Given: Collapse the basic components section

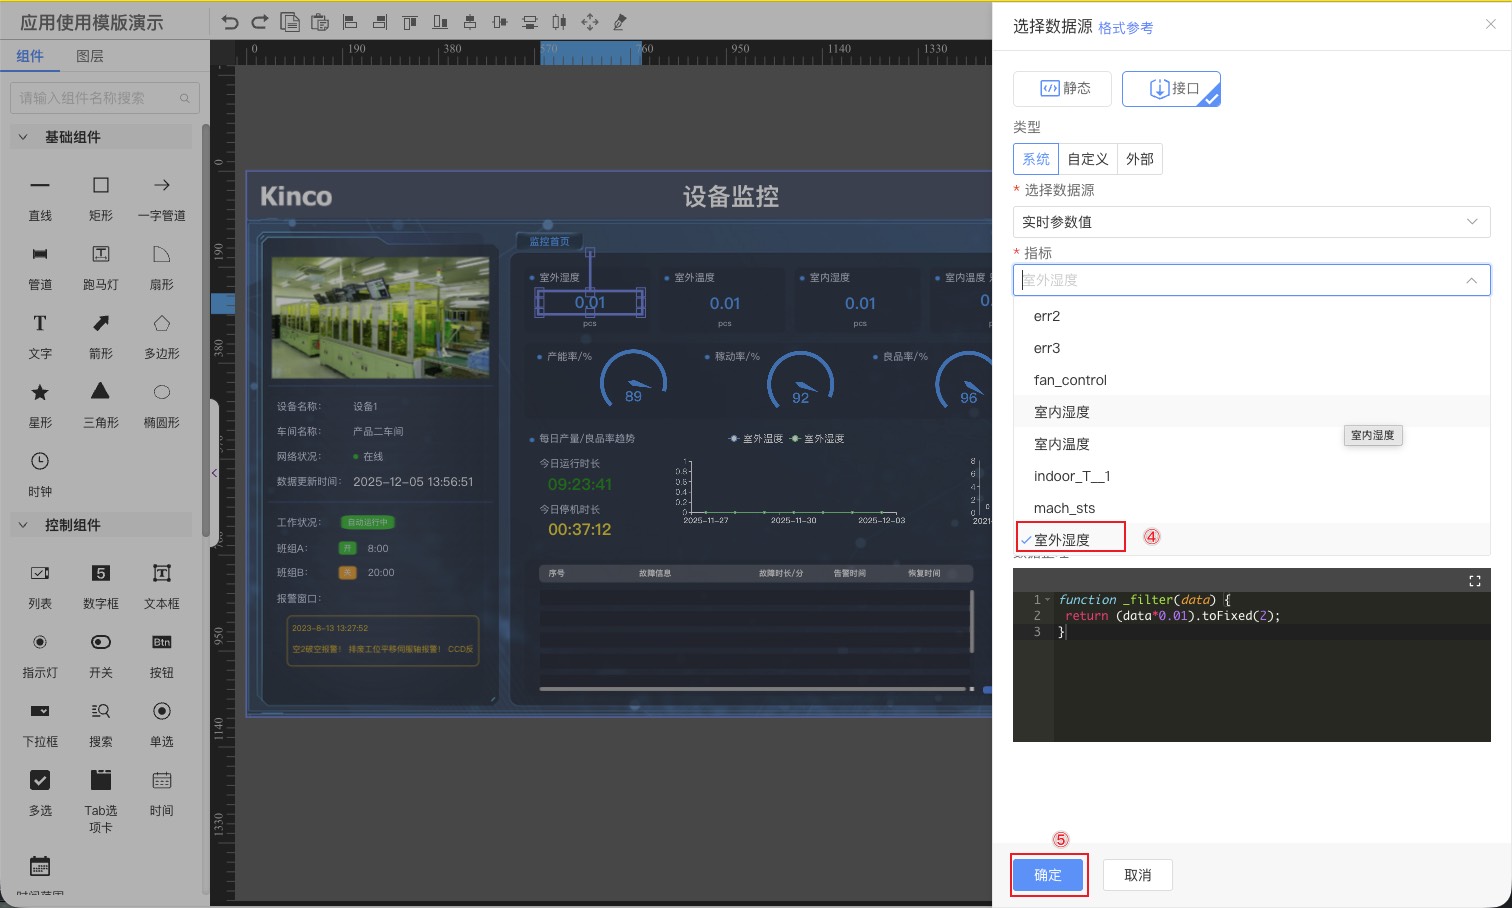Looking at the screenshot, I should click(23, 137).
